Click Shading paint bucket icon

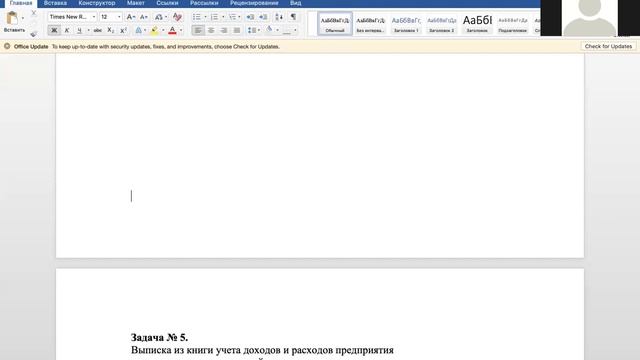(269, 30)
